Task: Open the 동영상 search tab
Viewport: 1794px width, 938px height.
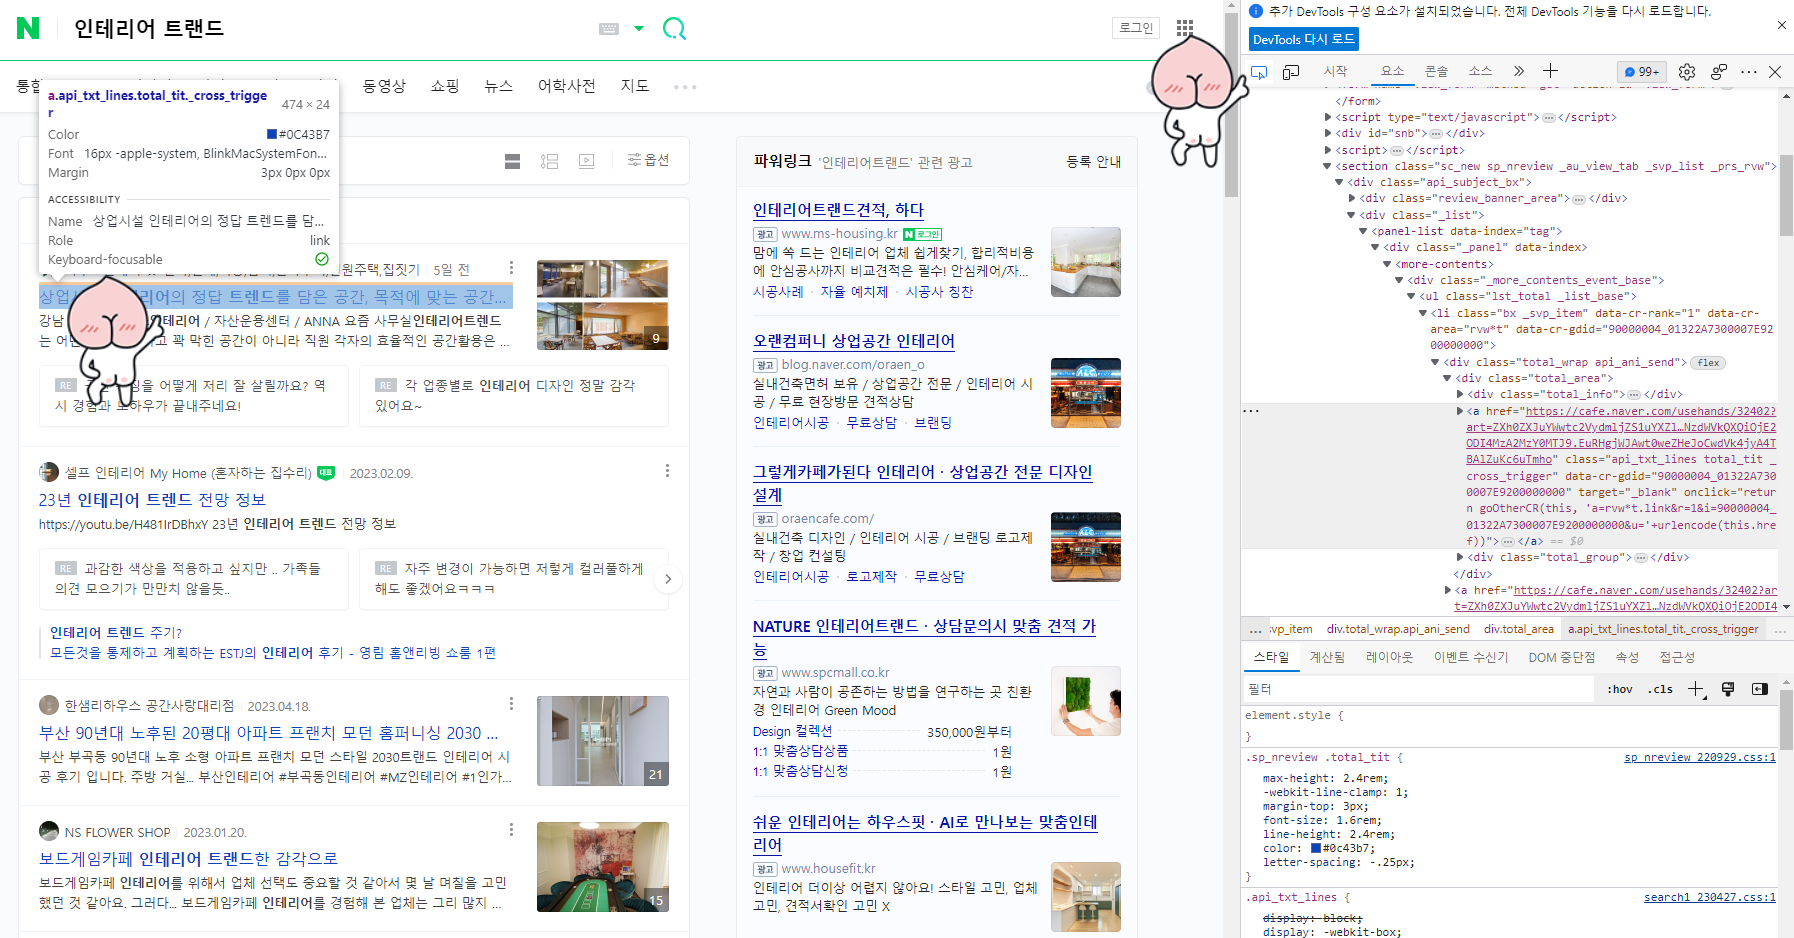Action: (x=384, y=86)
